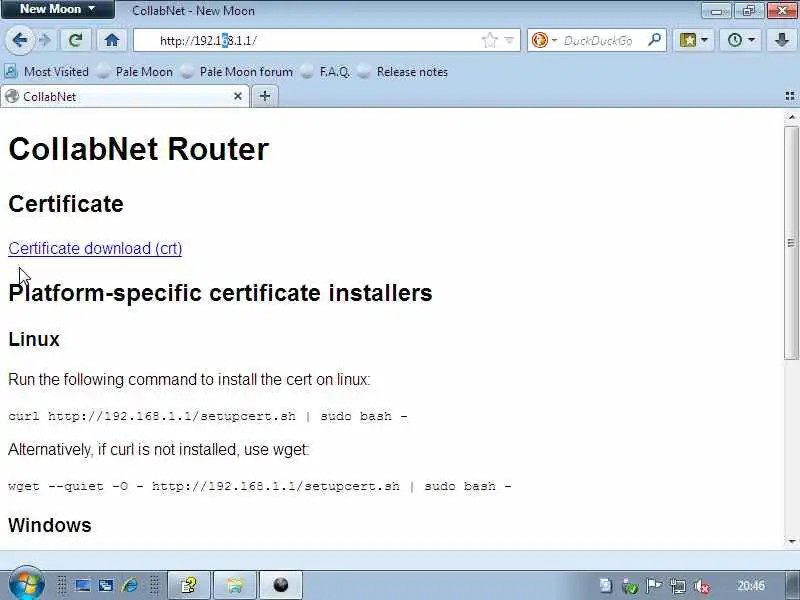Open the Pale Moon bookmark

point(135,72)
